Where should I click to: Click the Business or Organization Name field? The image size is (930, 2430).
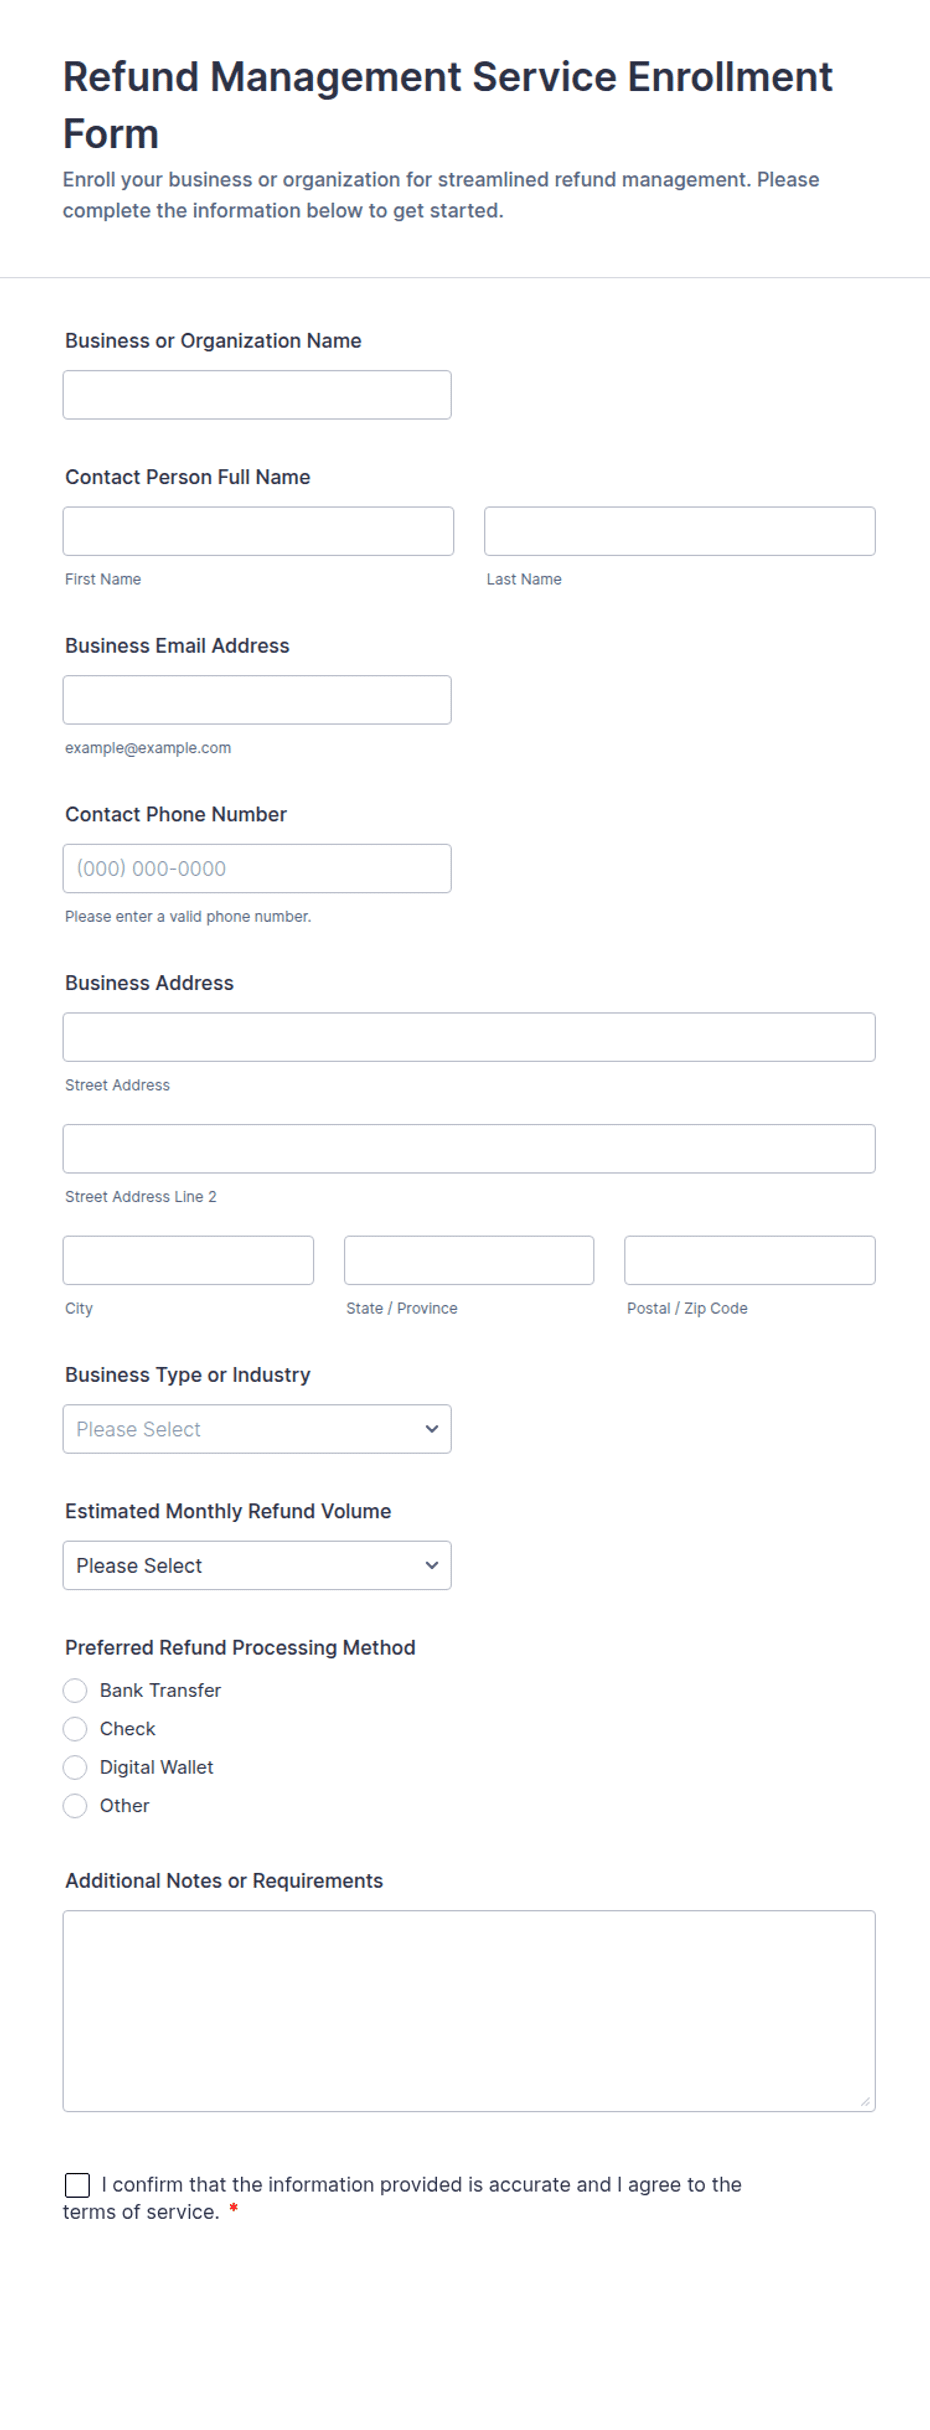[257, 395]
